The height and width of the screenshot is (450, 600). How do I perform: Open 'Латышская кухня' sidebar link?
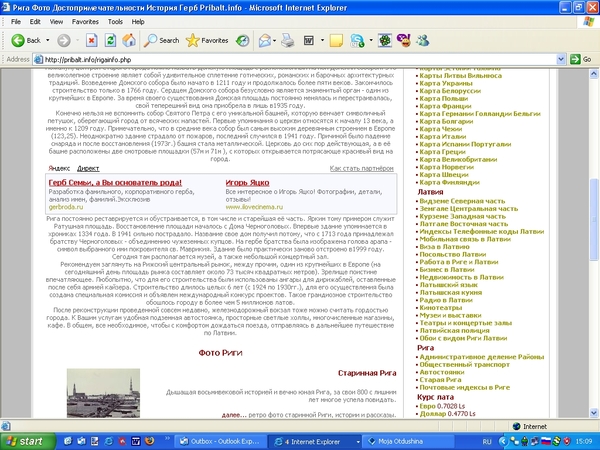point(451,292)
